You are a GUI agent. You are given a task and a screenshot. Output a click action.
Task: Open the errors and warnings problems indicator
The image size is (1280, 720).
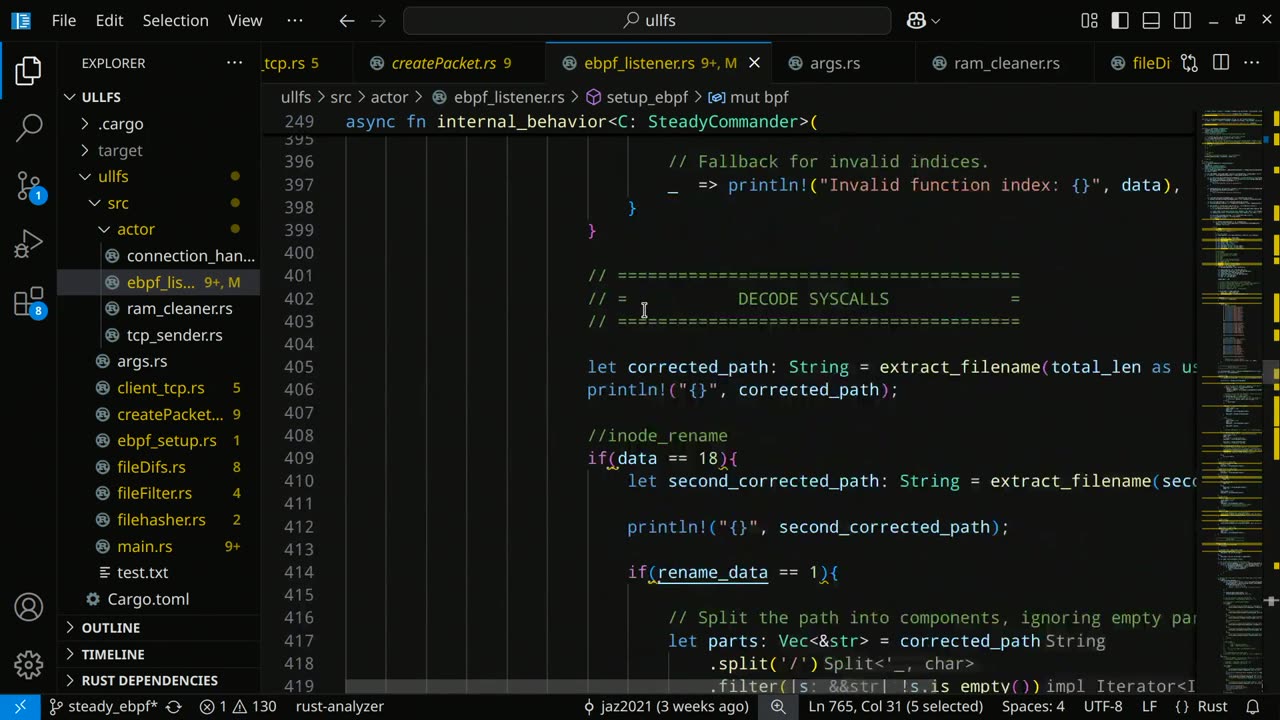click(237, 706)
